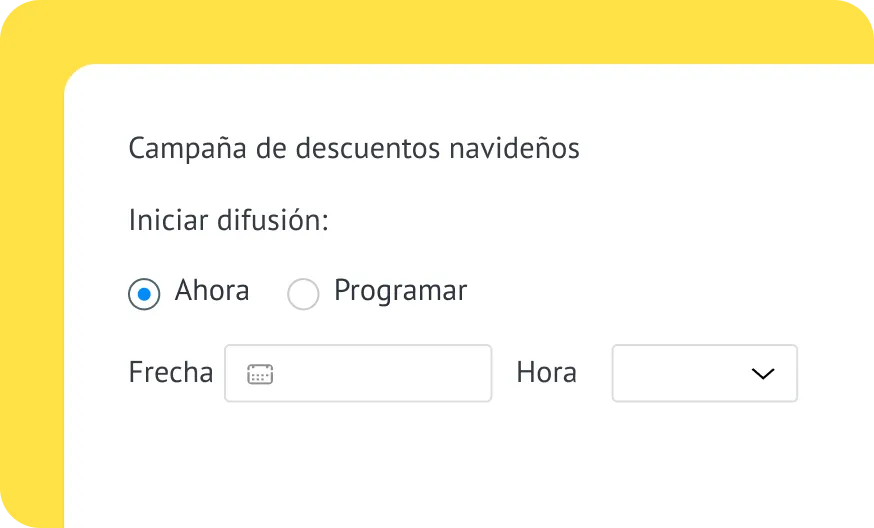This screenshot has width=874, height=528.
Task: Click the word difusión in the label
Action: point(272,220)
